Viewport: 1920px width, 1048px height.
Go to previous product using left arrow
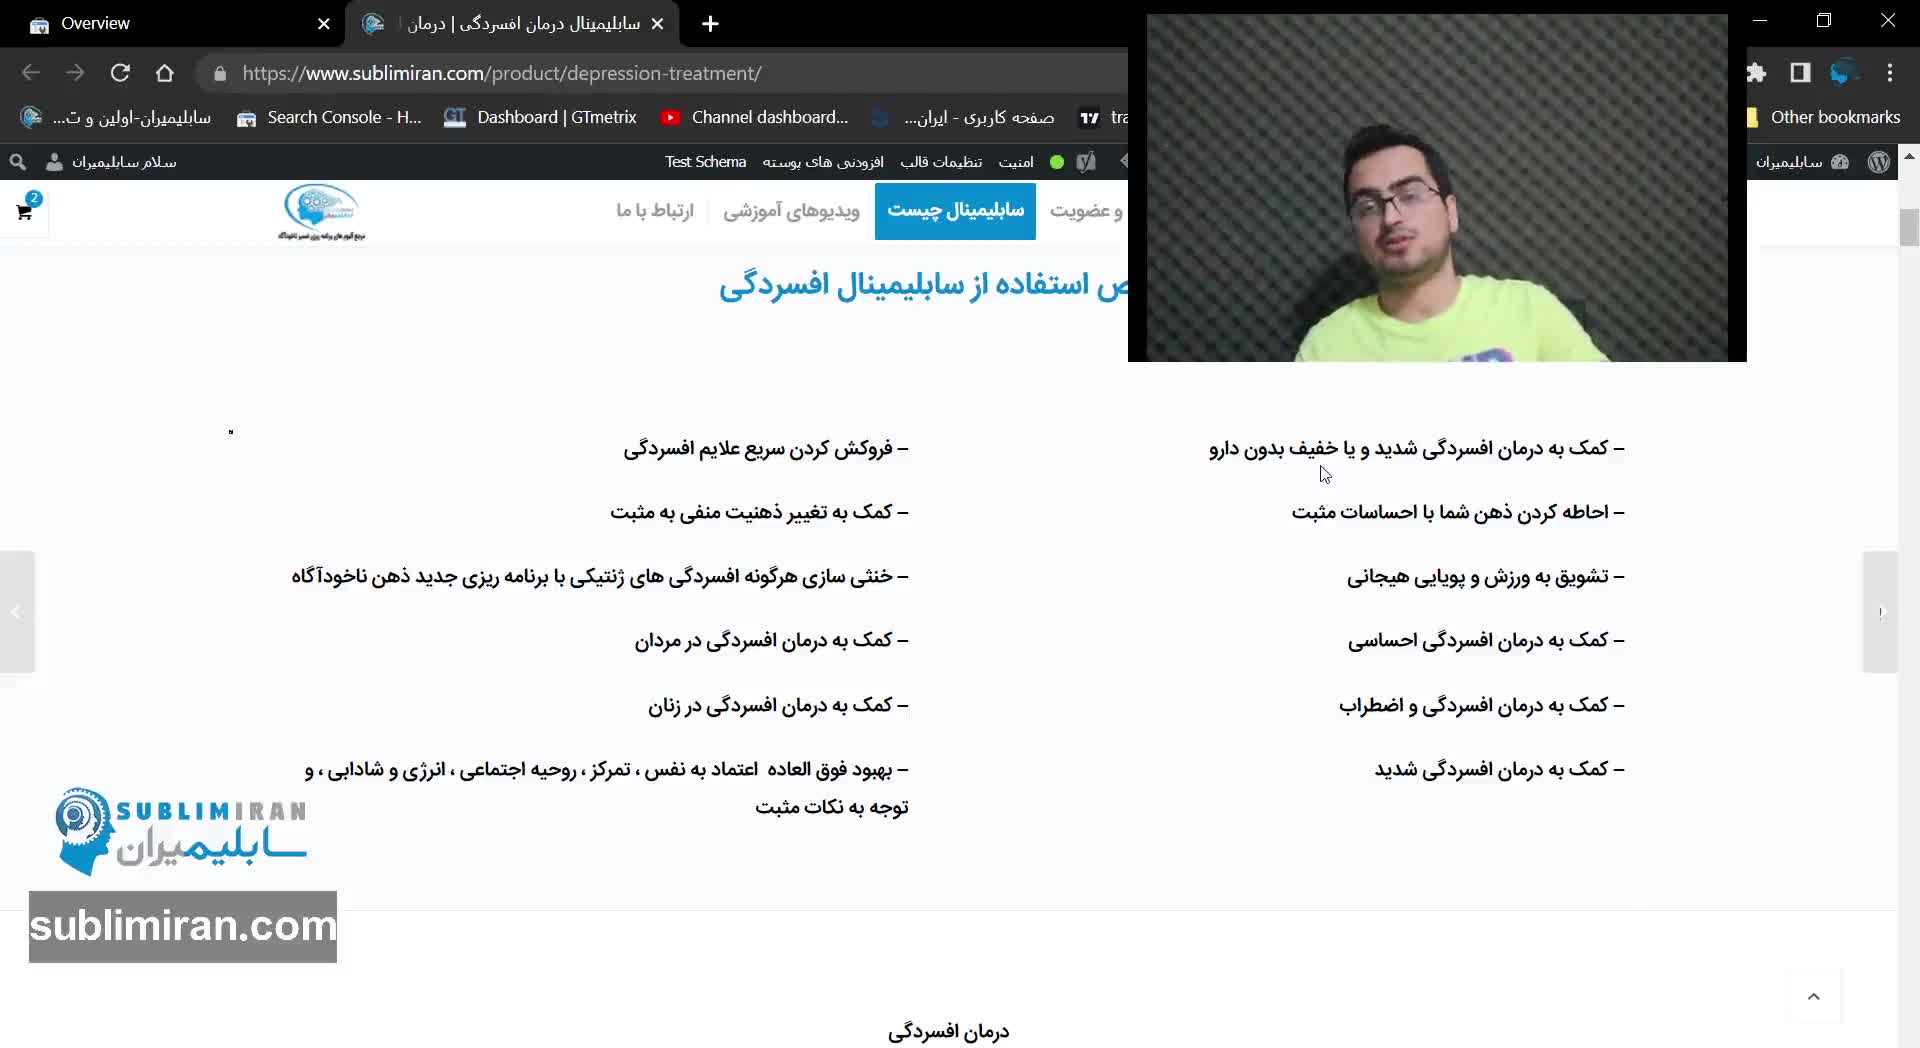click(17, 612)
